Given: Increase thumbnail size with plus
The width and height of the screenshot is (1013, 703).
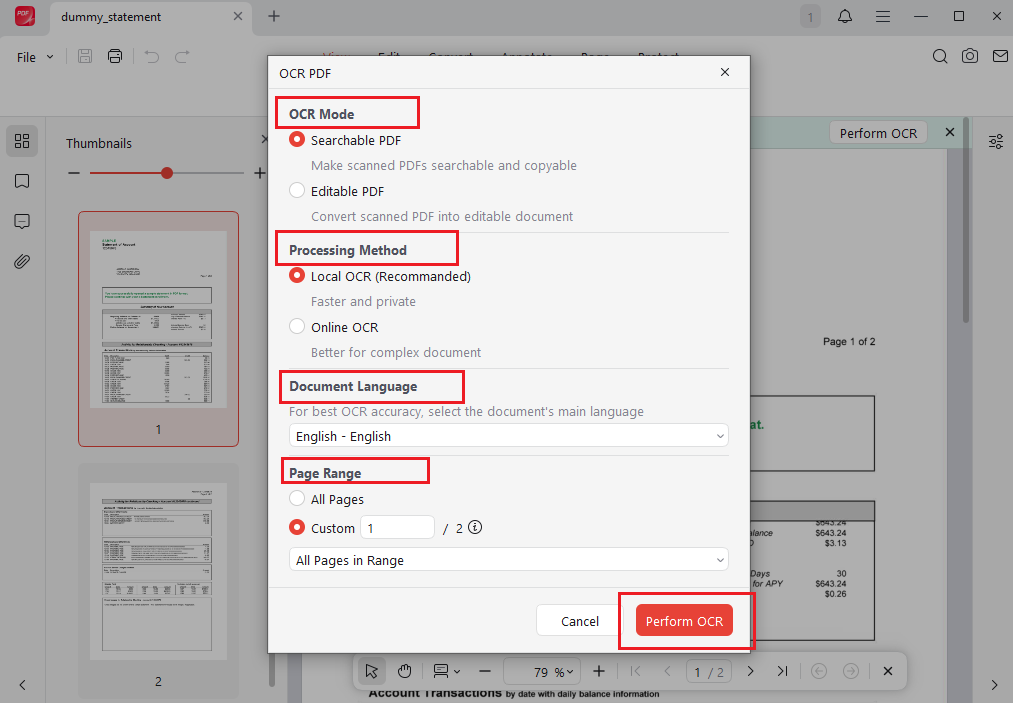Looking at the screenshot, I should [x=259, y=173].
